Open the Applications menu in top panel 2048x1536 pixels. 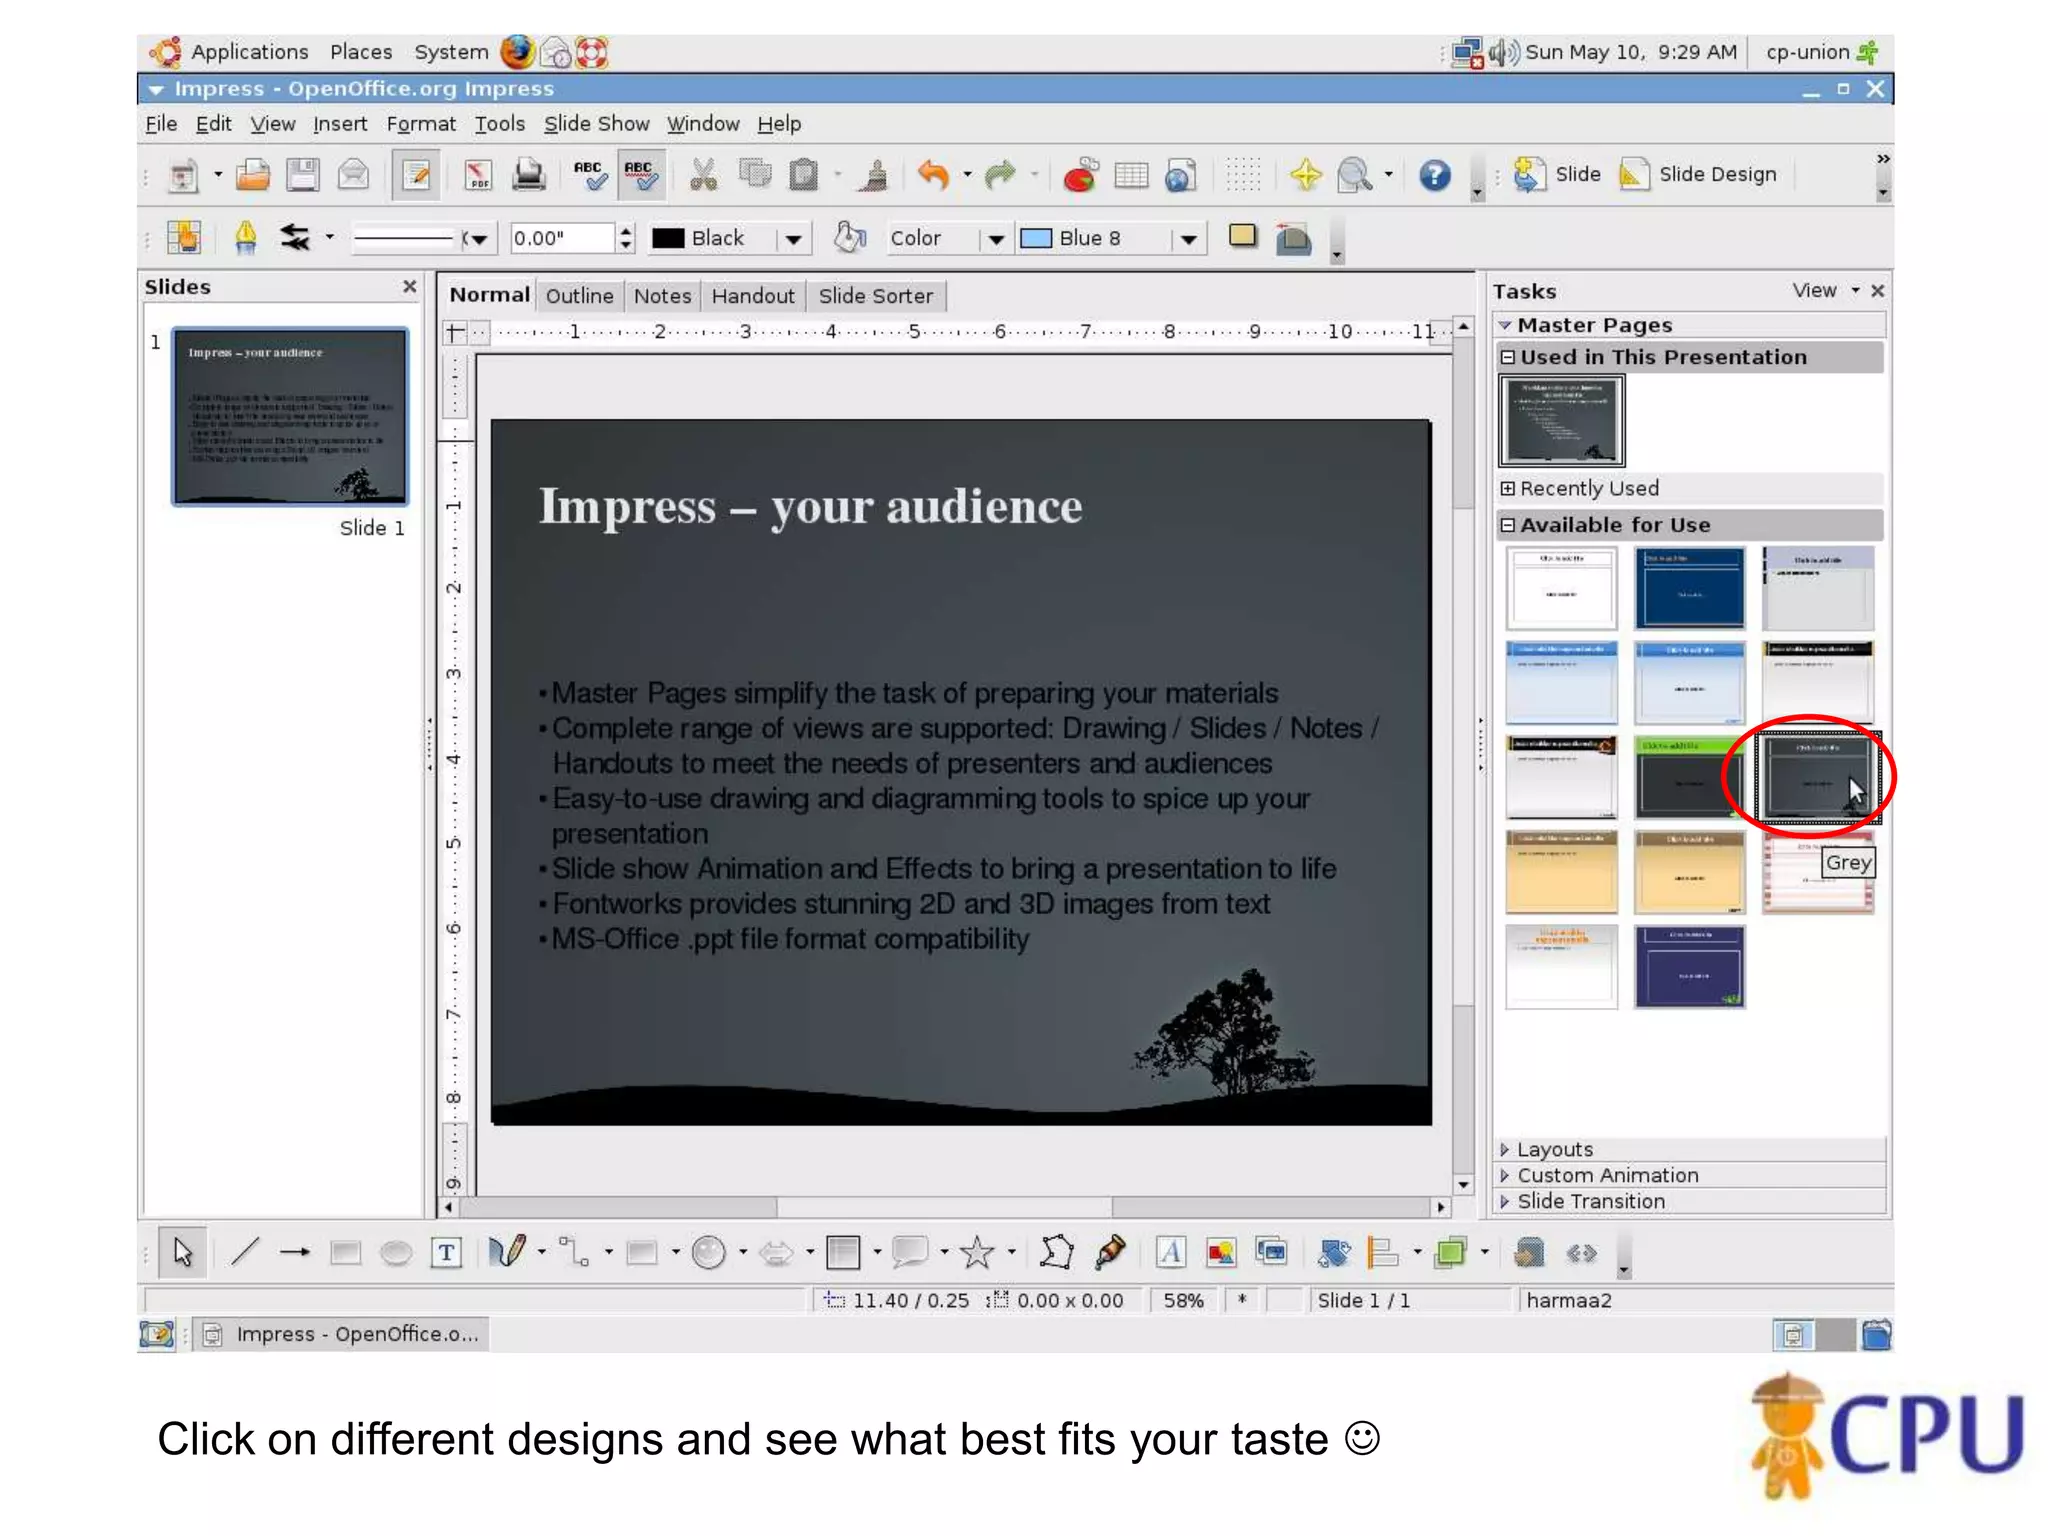249,52
